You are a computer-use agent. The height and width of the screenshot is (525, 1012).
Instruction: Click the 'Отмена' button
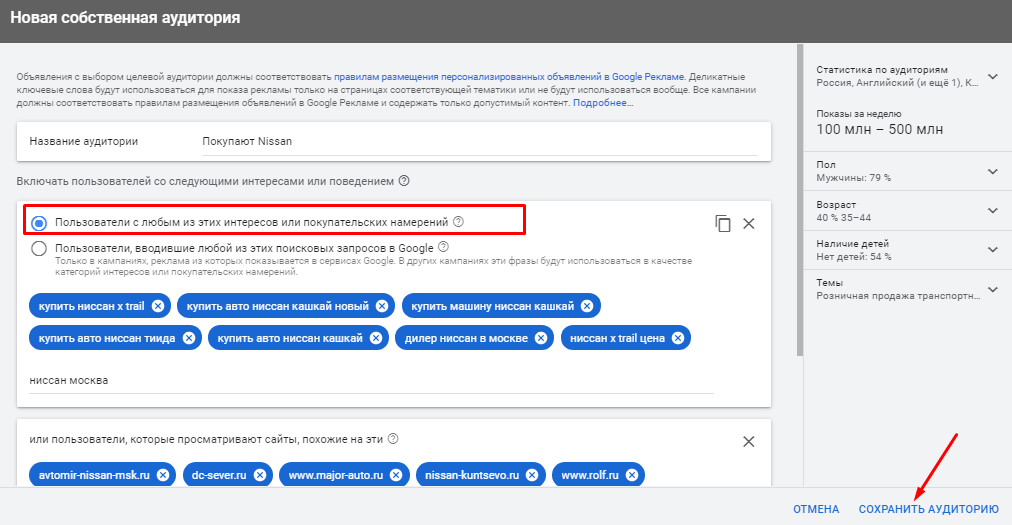(816, 509)
